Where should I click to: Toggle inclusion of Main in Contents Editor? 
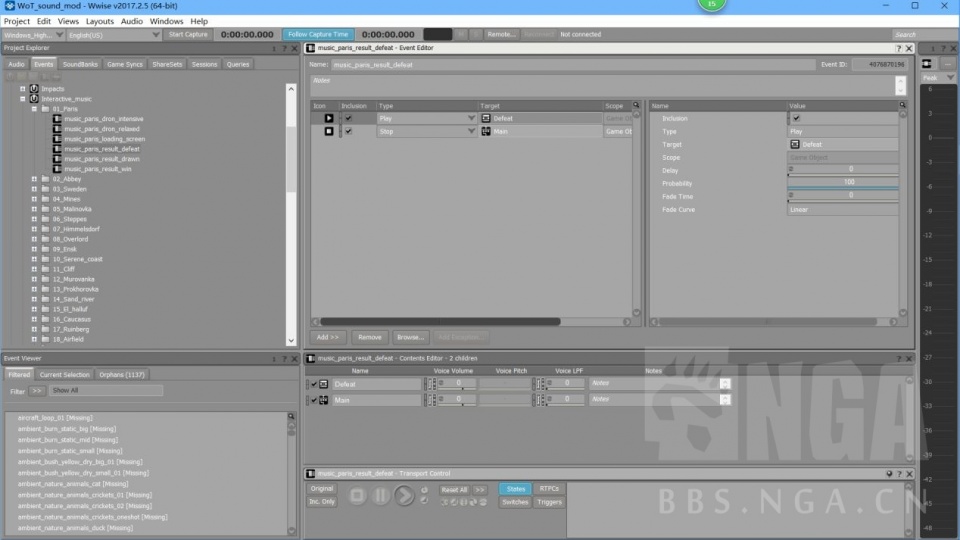pyautogui.click(x=314, y=400)
